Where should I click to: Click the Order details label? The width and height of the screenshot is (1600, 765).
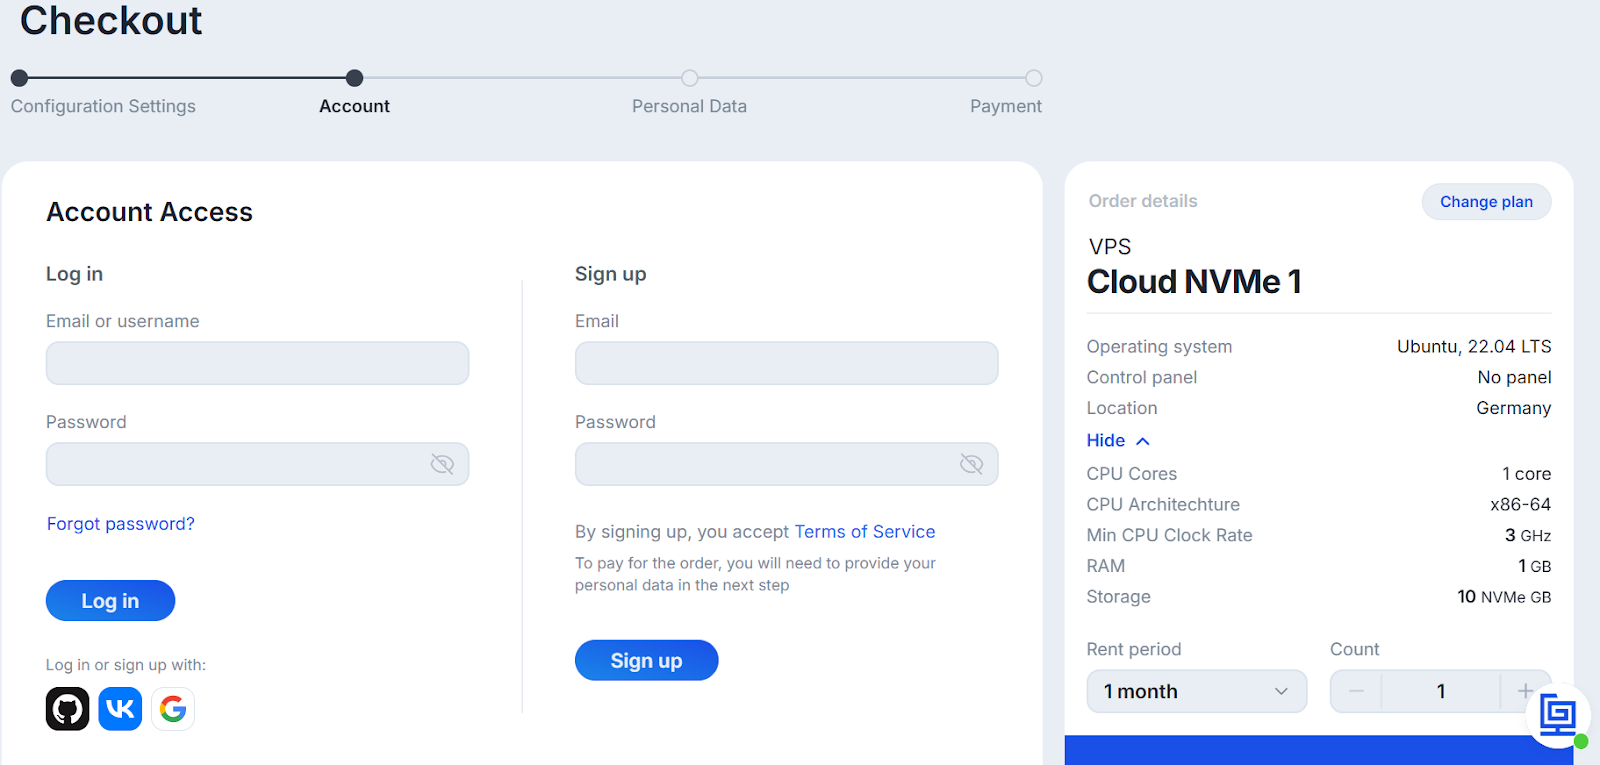(x=1143, y=201)
